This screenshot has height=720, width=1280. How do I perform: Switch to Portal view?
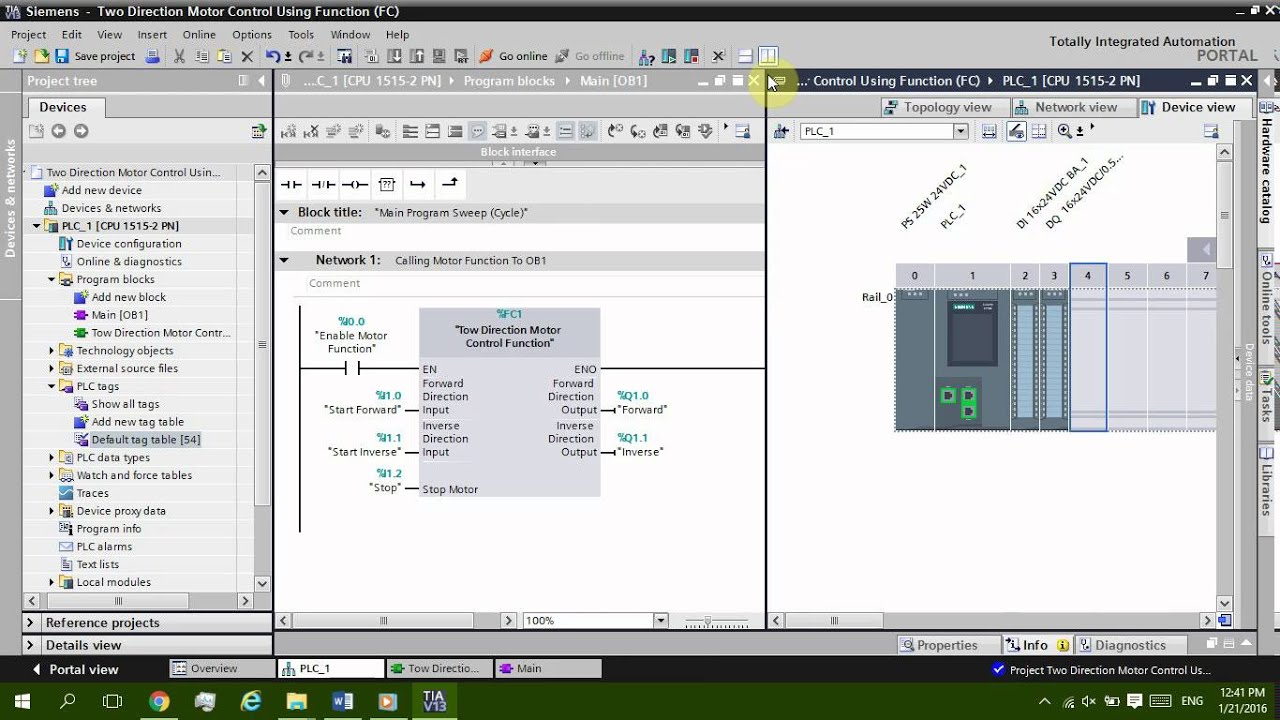75,669
